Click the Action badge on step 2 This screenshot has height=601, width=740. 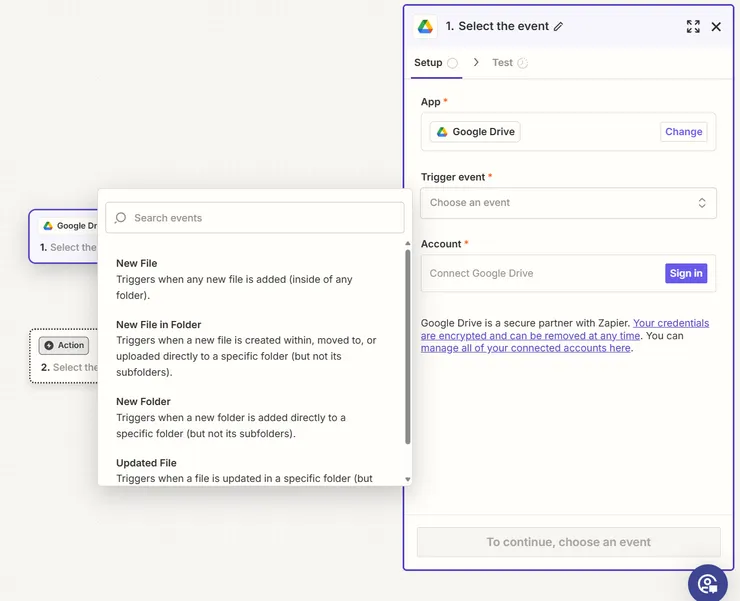[64, 345]
